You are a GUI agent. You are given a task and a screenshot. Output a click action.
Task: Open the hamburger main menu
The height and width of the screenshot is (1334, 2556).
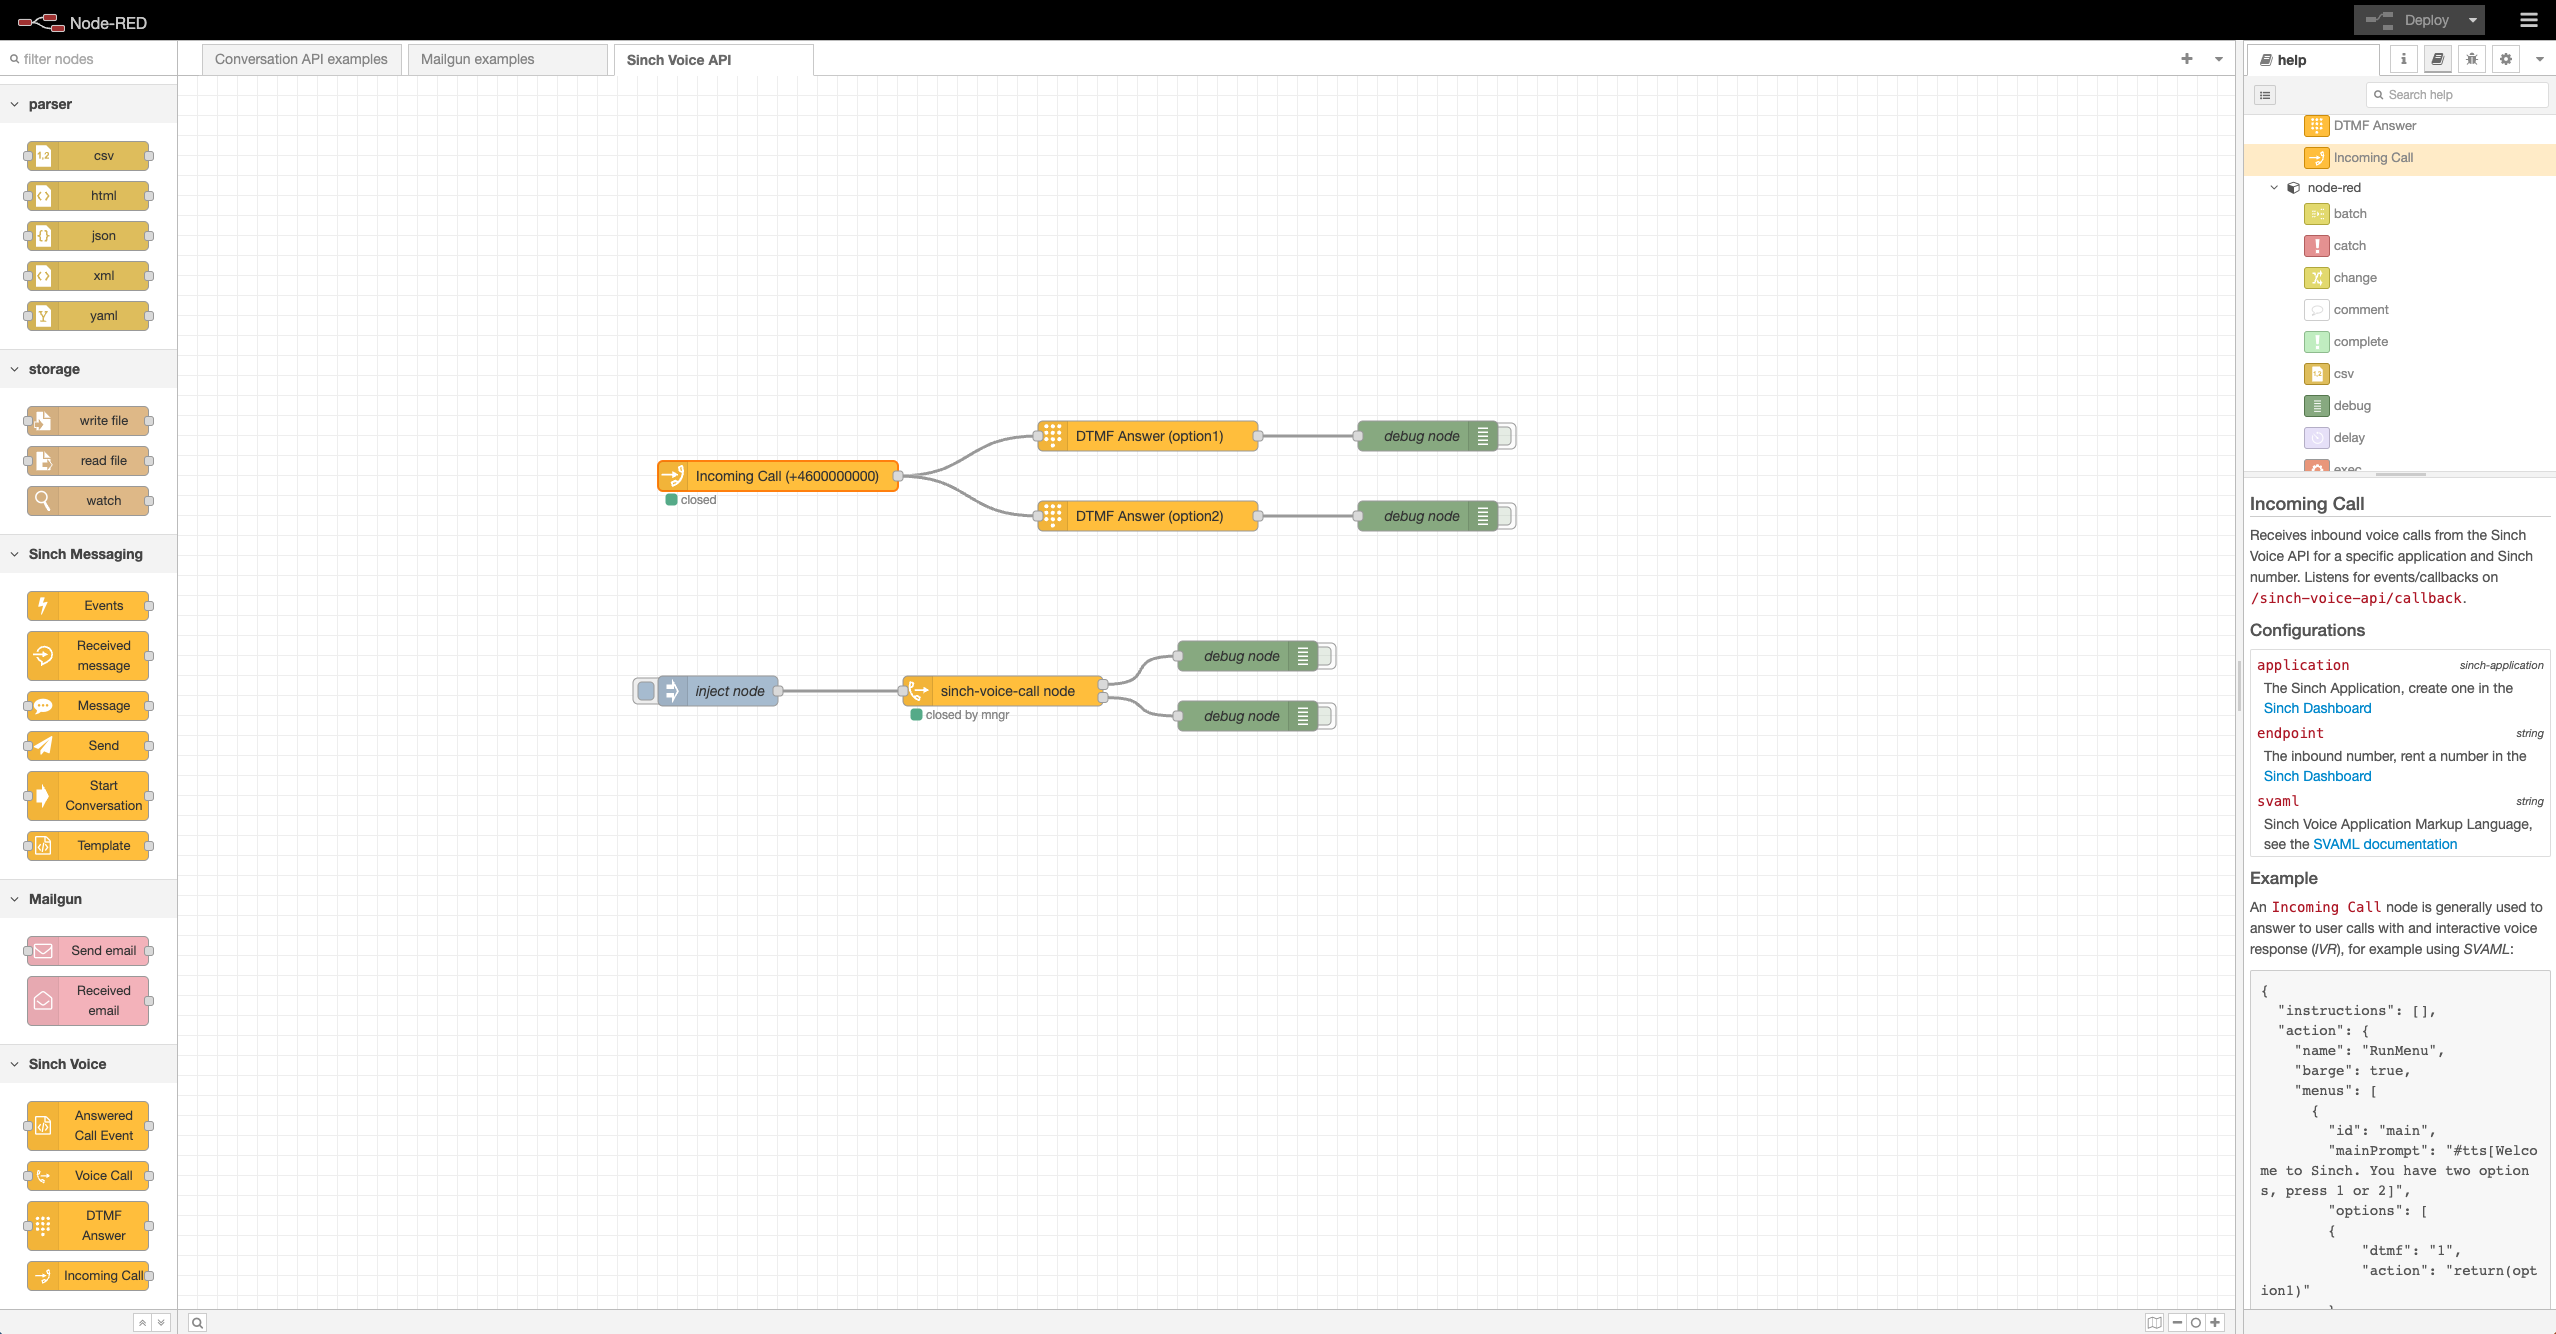pyautogui.click(x=2529, y=20)
